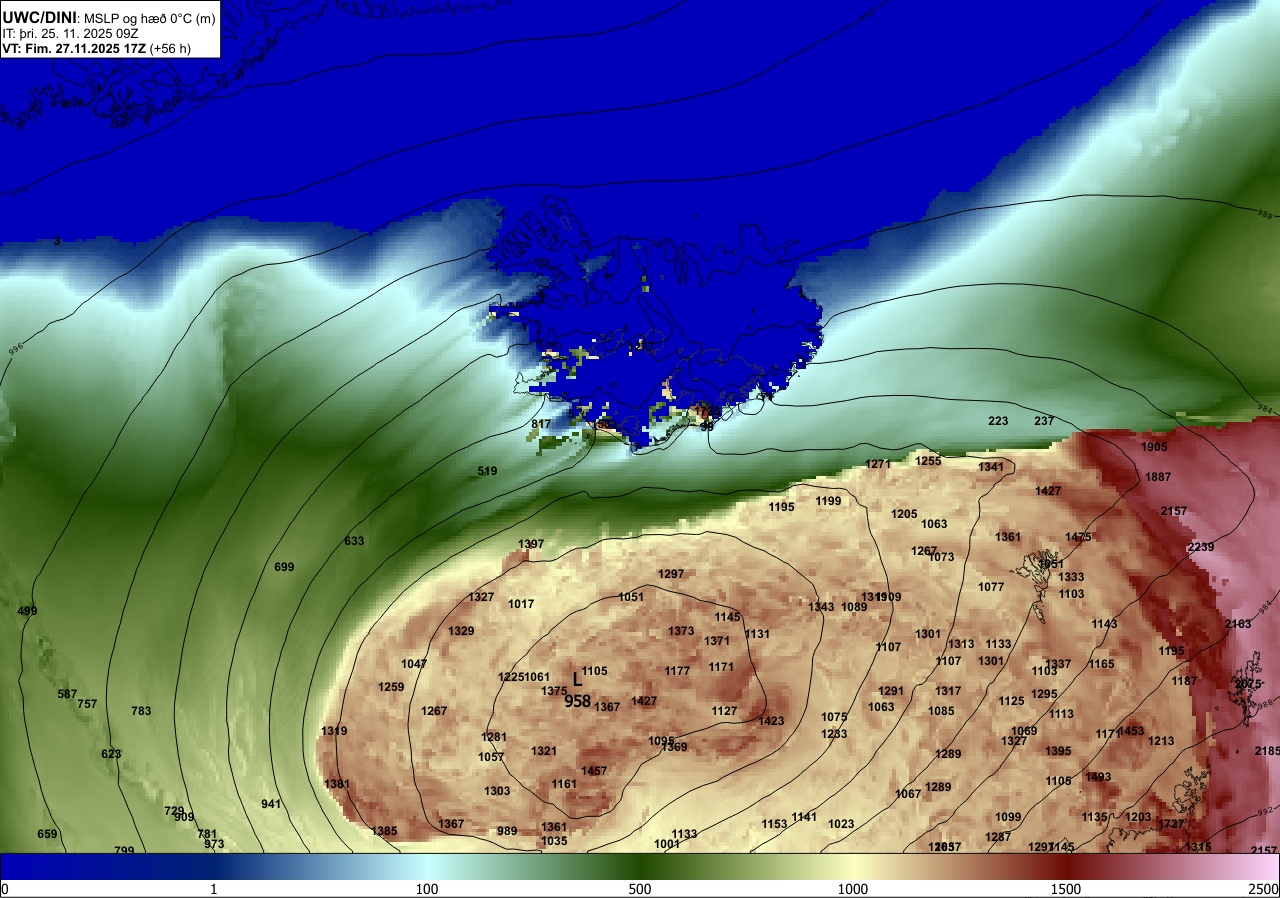1280x898 pixels.
Task: Click the height value 941
Action: [x=271, y=804]
